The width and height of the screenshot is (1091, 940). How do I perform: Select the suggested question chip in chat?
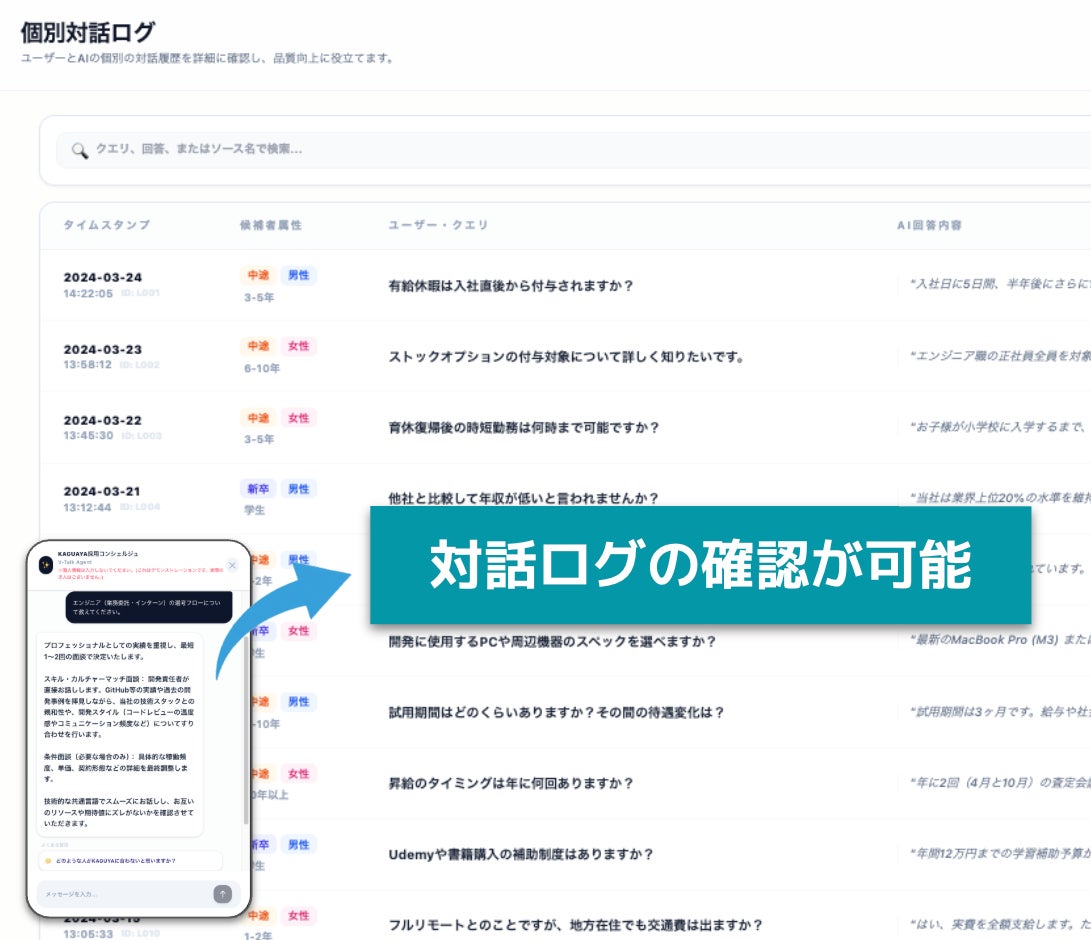pyautogui.click(x=130, y=861)
